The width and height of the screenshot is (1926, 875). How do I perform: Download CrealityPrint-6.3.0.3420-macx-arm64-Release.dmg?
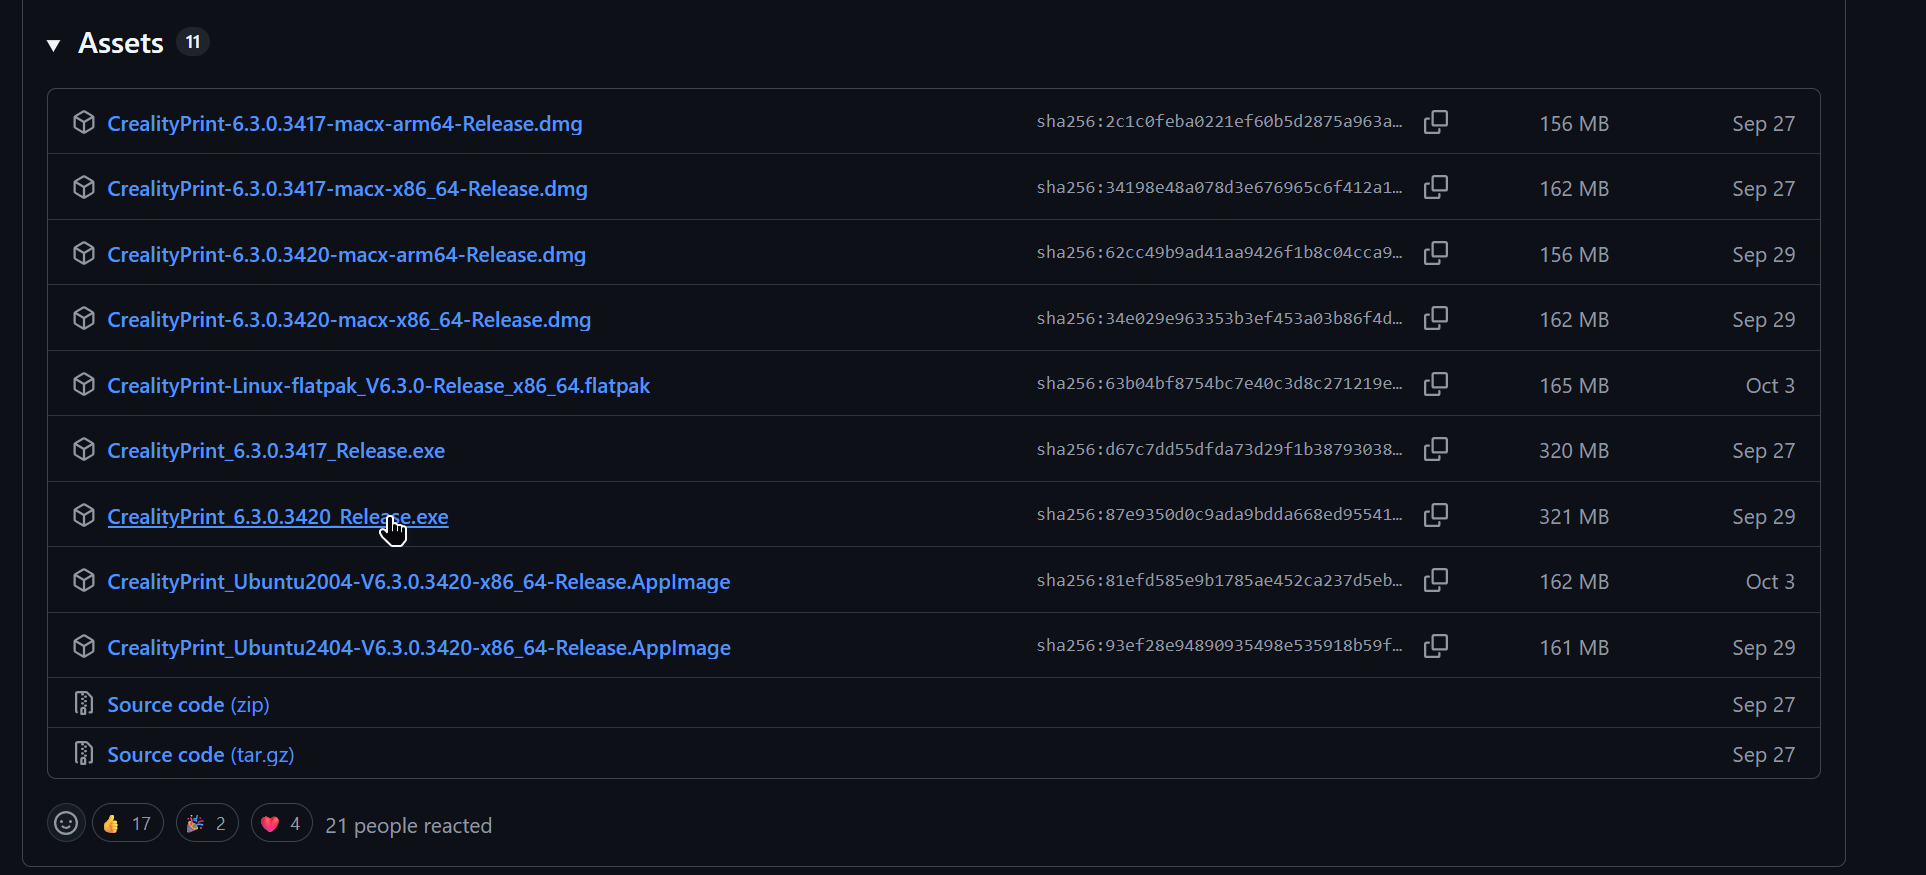click(x=346, y=255)
